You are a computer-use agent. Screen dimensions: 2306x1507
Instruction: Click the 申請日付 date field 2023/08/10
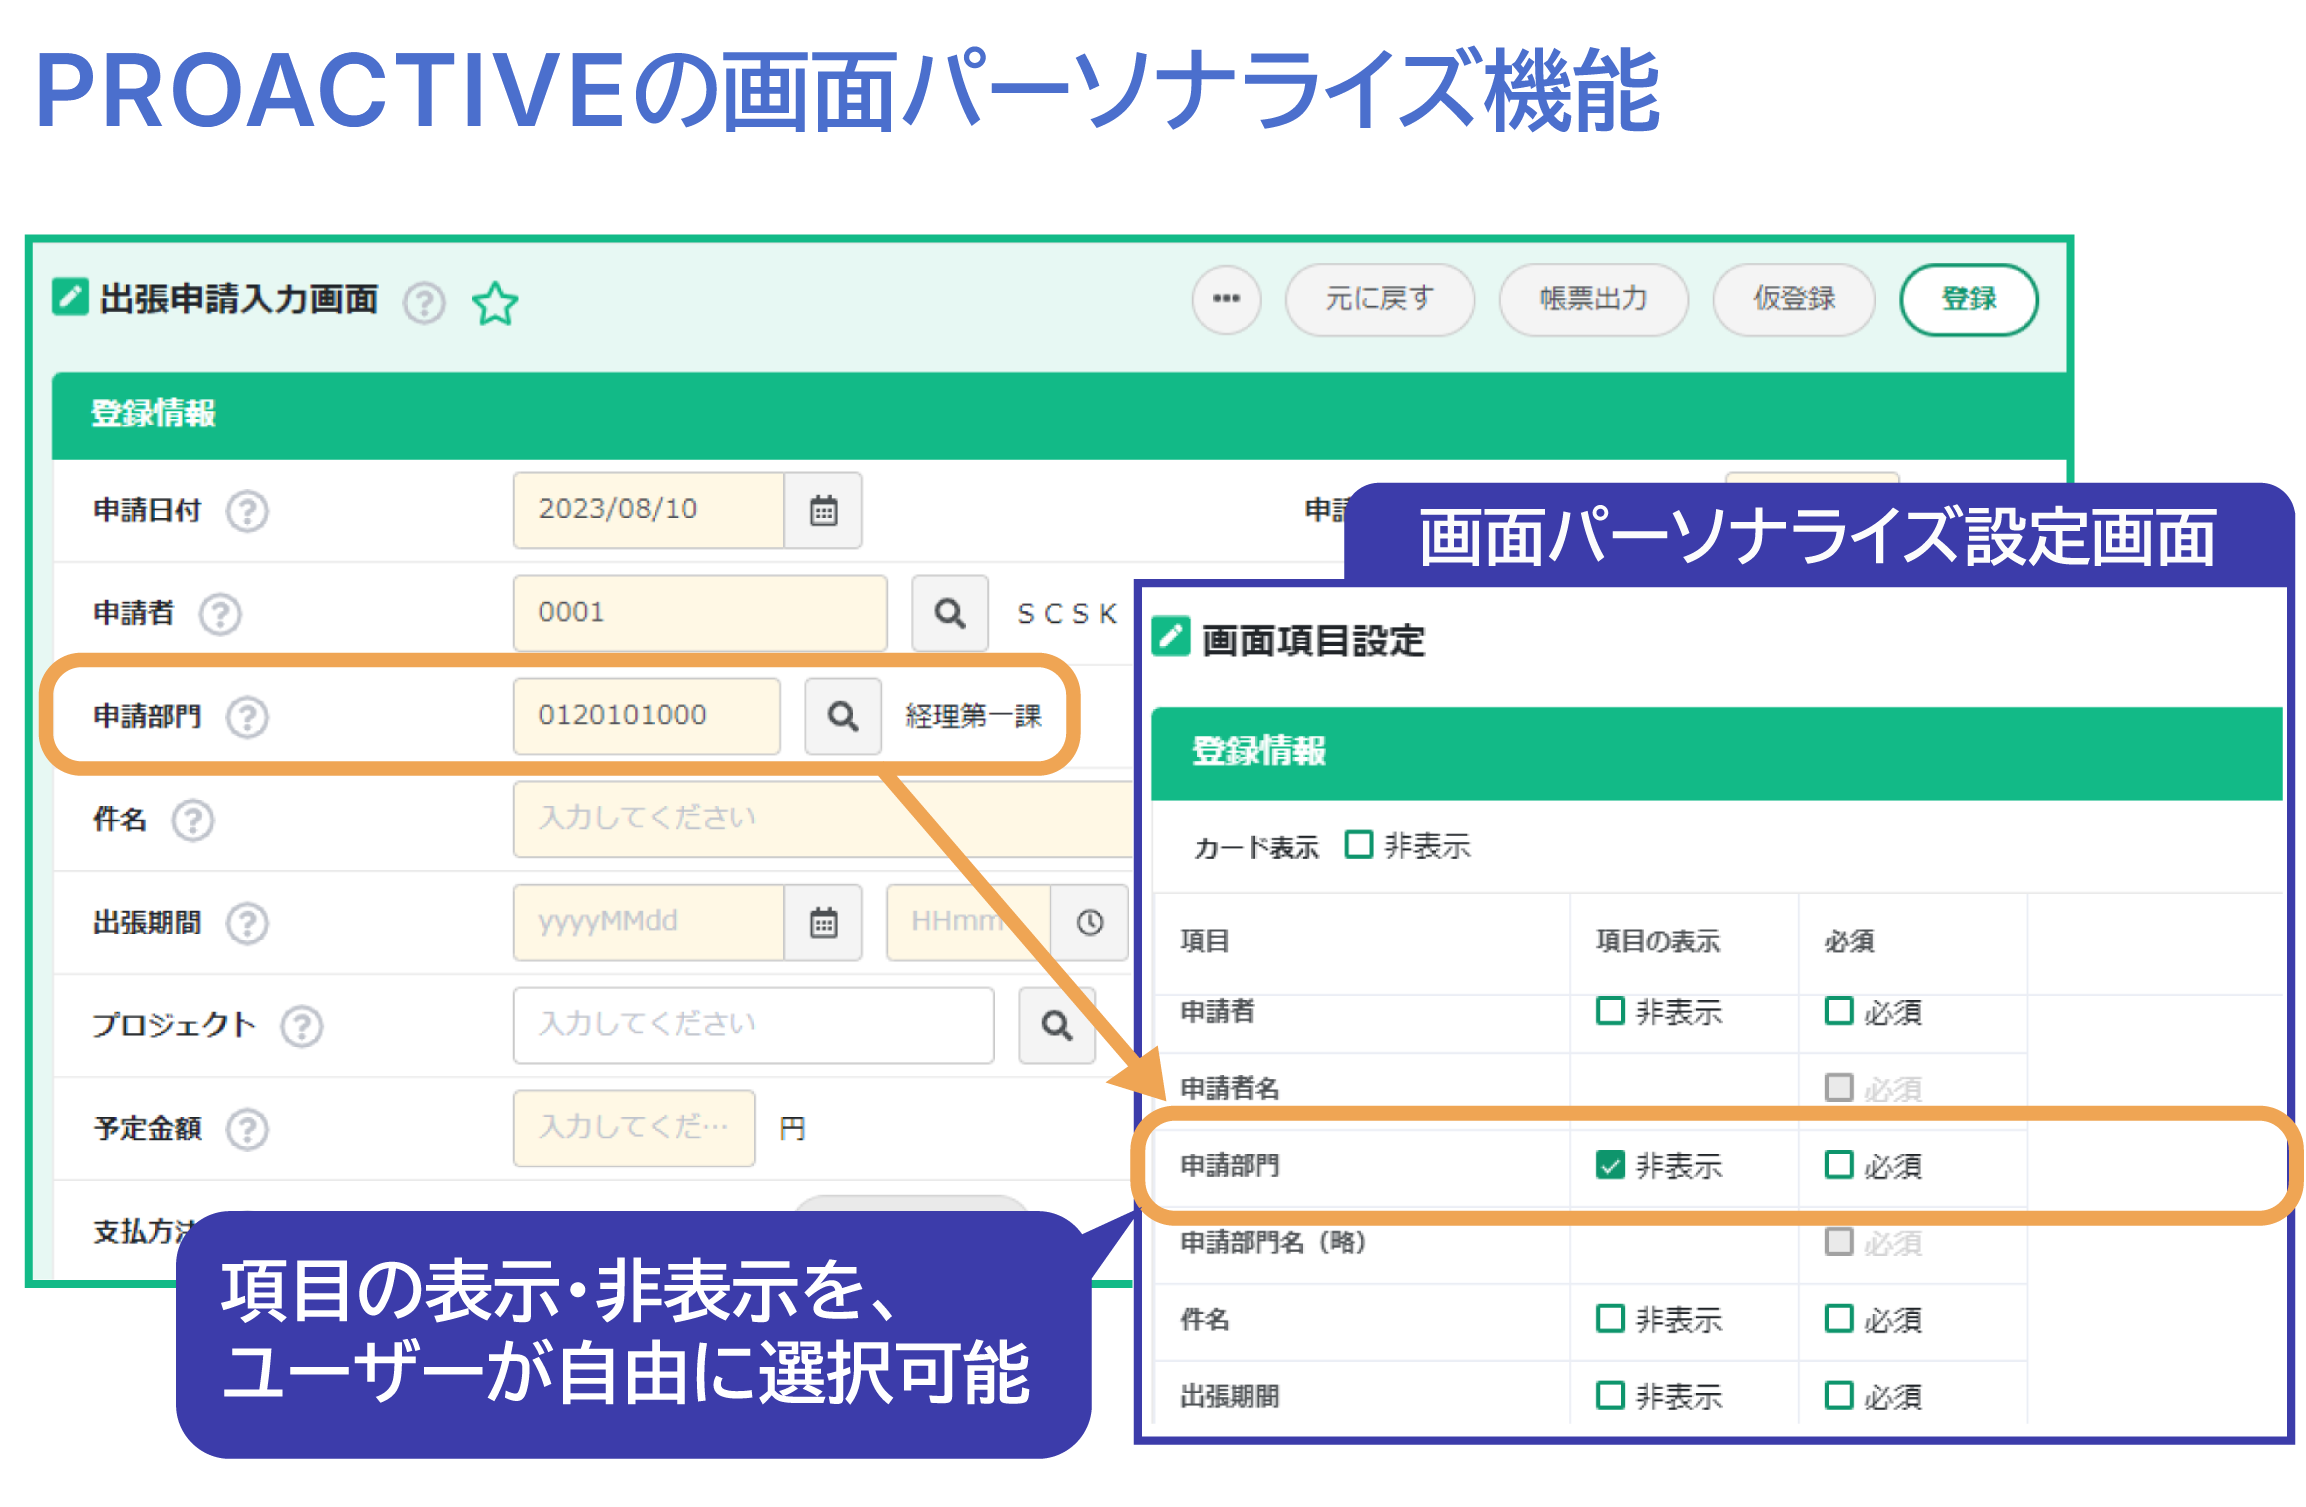click(649, 510)
